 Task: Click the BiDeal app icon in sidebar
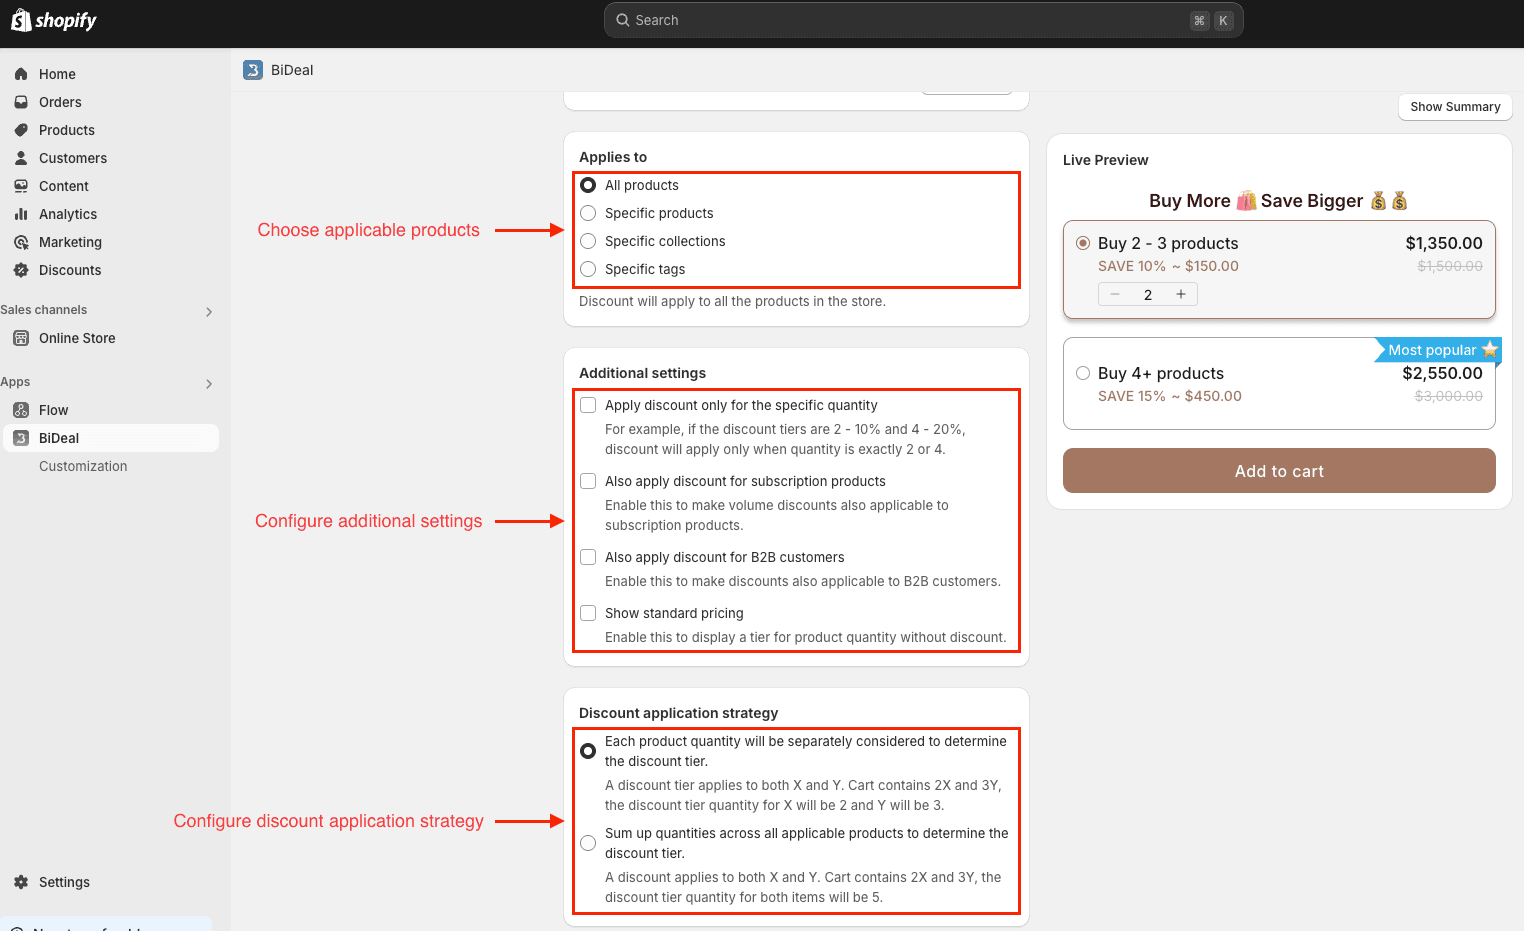coord(21,438)
